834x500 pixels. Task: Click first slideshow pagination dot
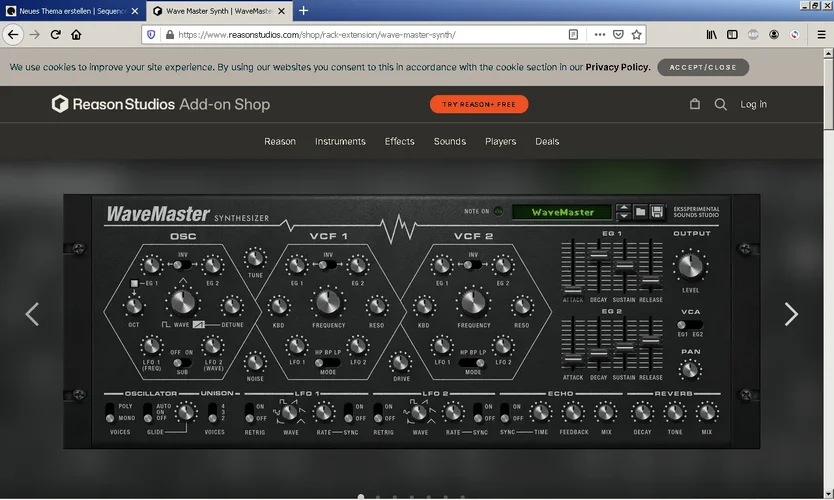pos(361,496)
